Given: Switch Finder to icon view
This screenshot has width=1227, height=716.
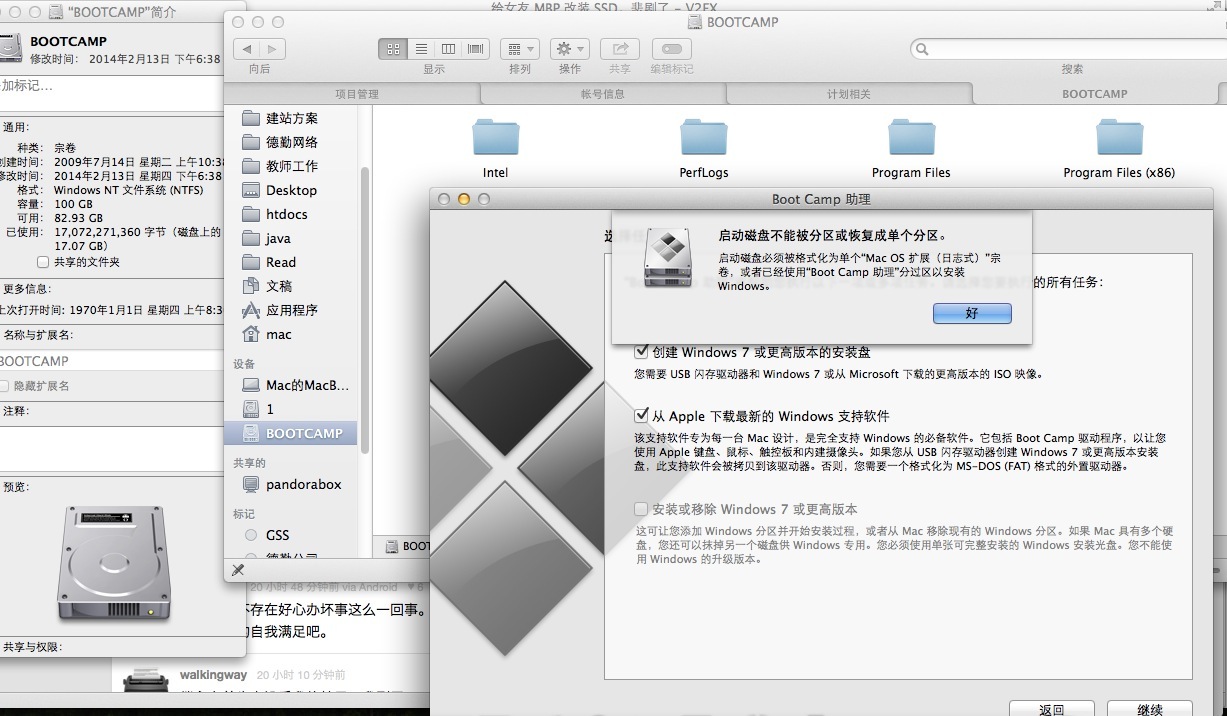Looking at the screenshot, I should click(393, 48).
